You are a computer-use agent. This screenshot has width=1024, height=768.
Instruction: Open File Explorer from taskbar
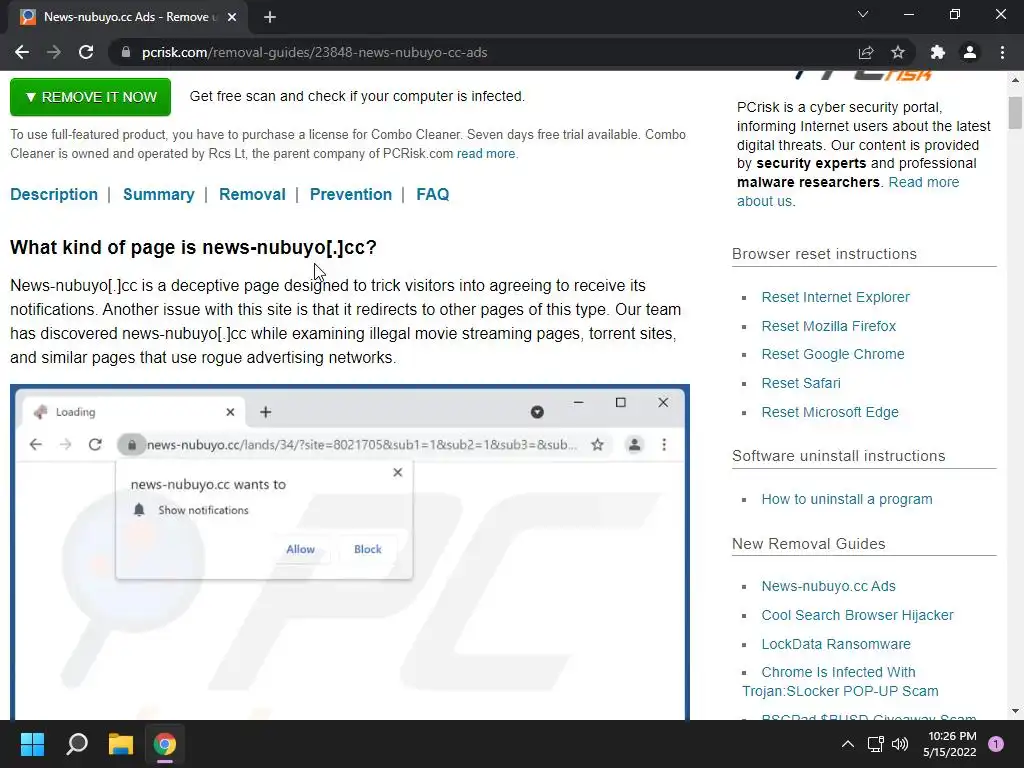(x=121, y=744)
